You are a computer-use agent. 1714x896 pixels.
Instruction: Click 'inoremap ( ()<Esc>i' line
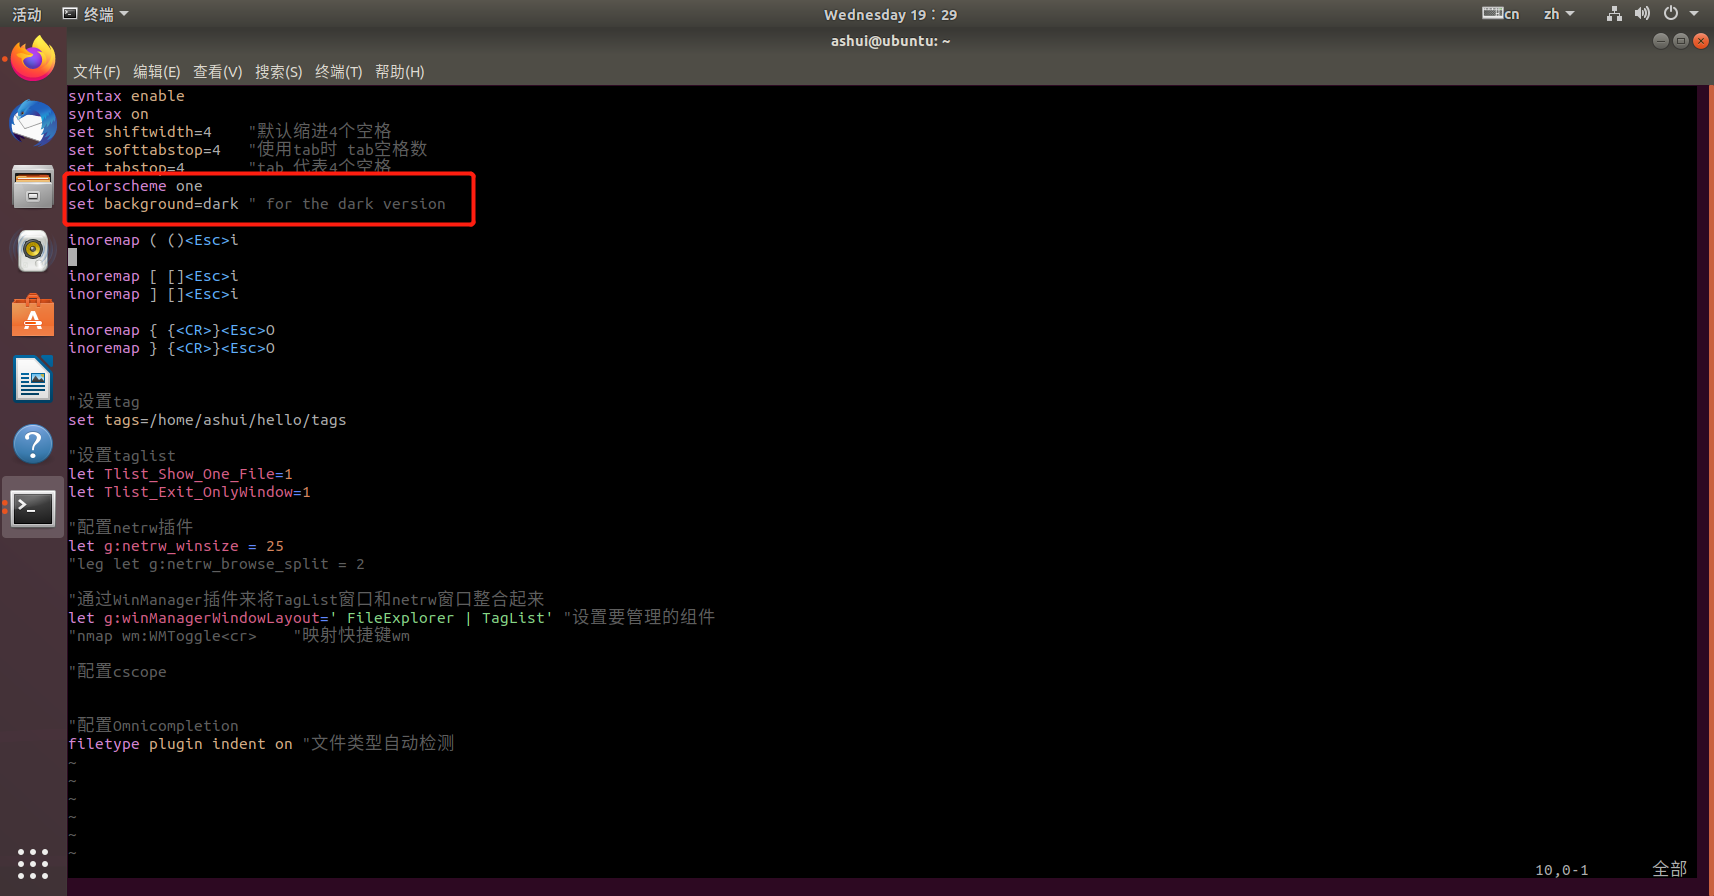click(x=153, y=240)
